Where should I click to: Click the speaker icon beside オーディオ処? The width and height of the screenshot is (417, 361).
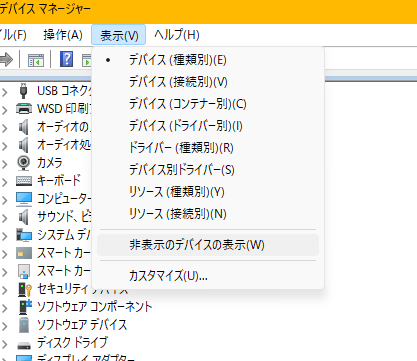pyautogui.click(x=23, y=145)
